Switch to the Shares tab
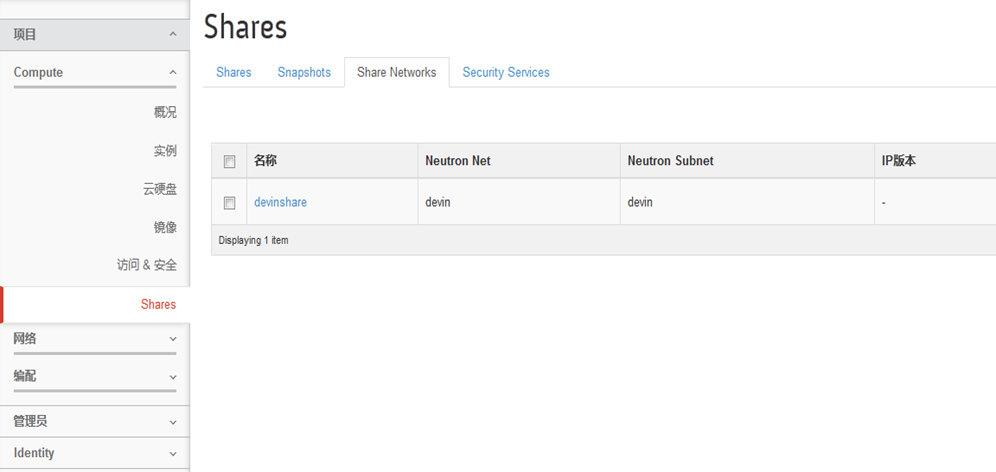The image size is (996, 472). [x=234, y=72]
